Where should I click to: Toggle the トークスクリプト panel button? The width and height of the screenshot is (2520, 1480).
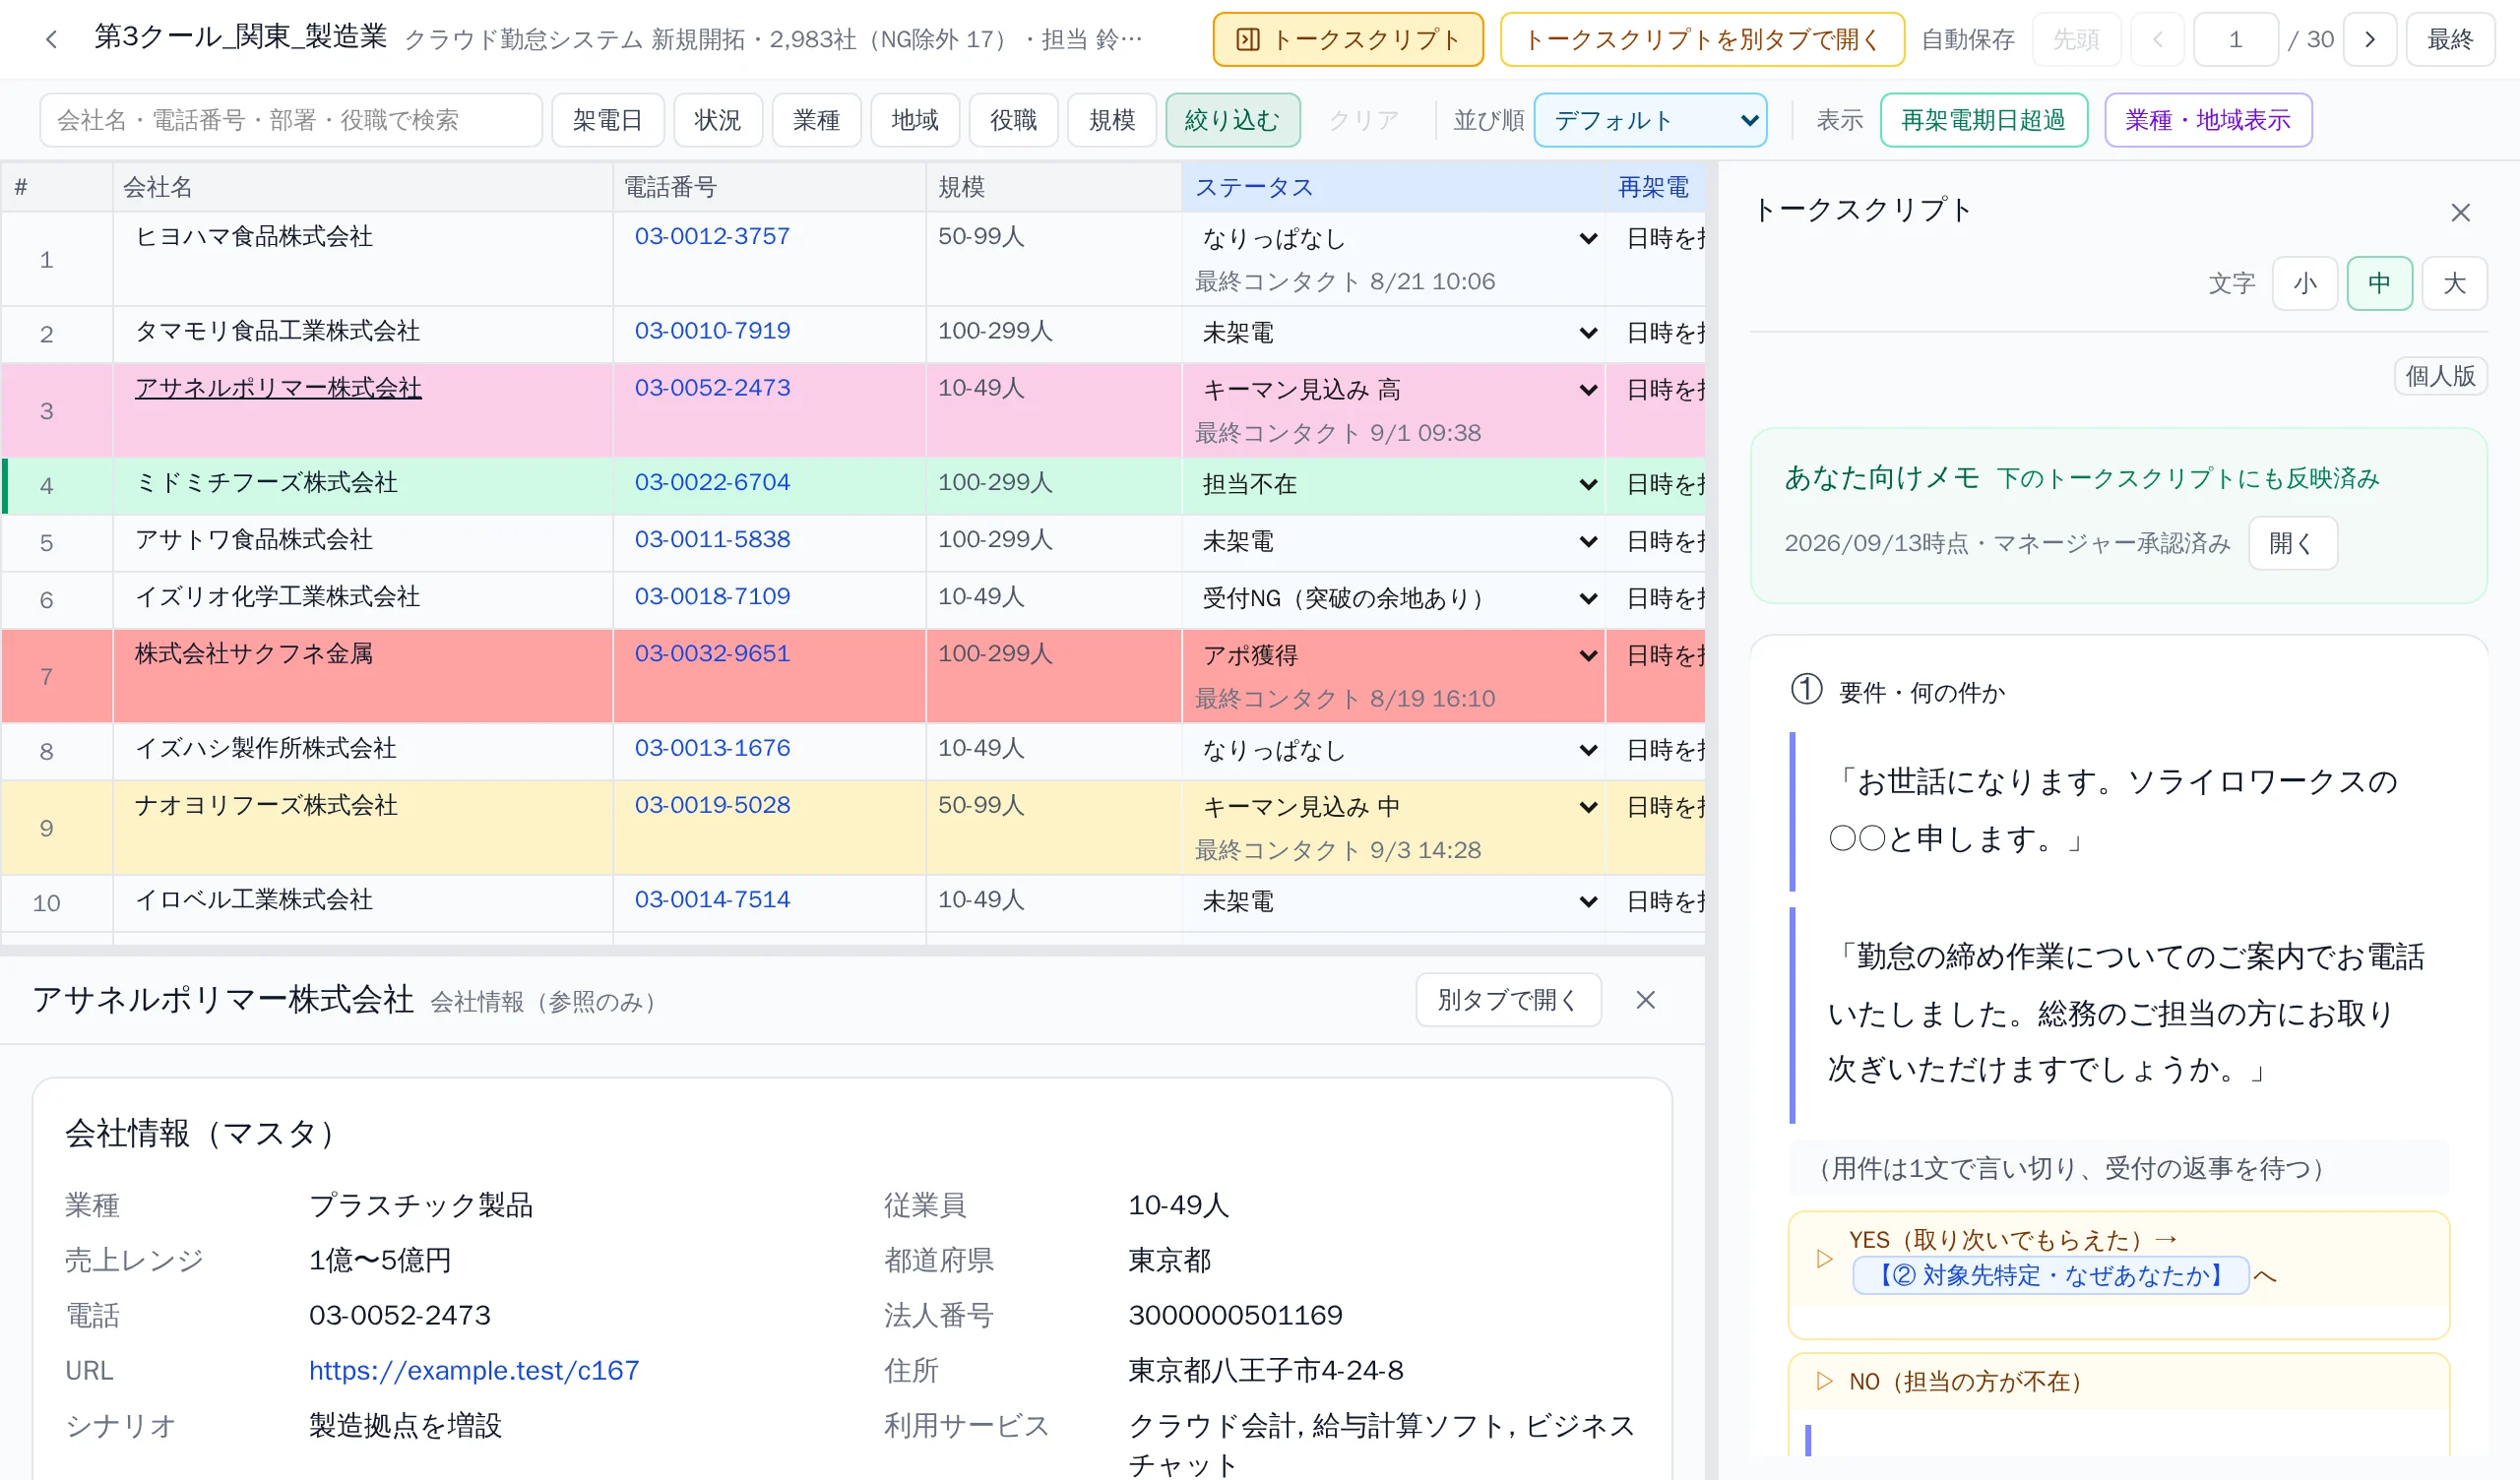(1347, 39)
